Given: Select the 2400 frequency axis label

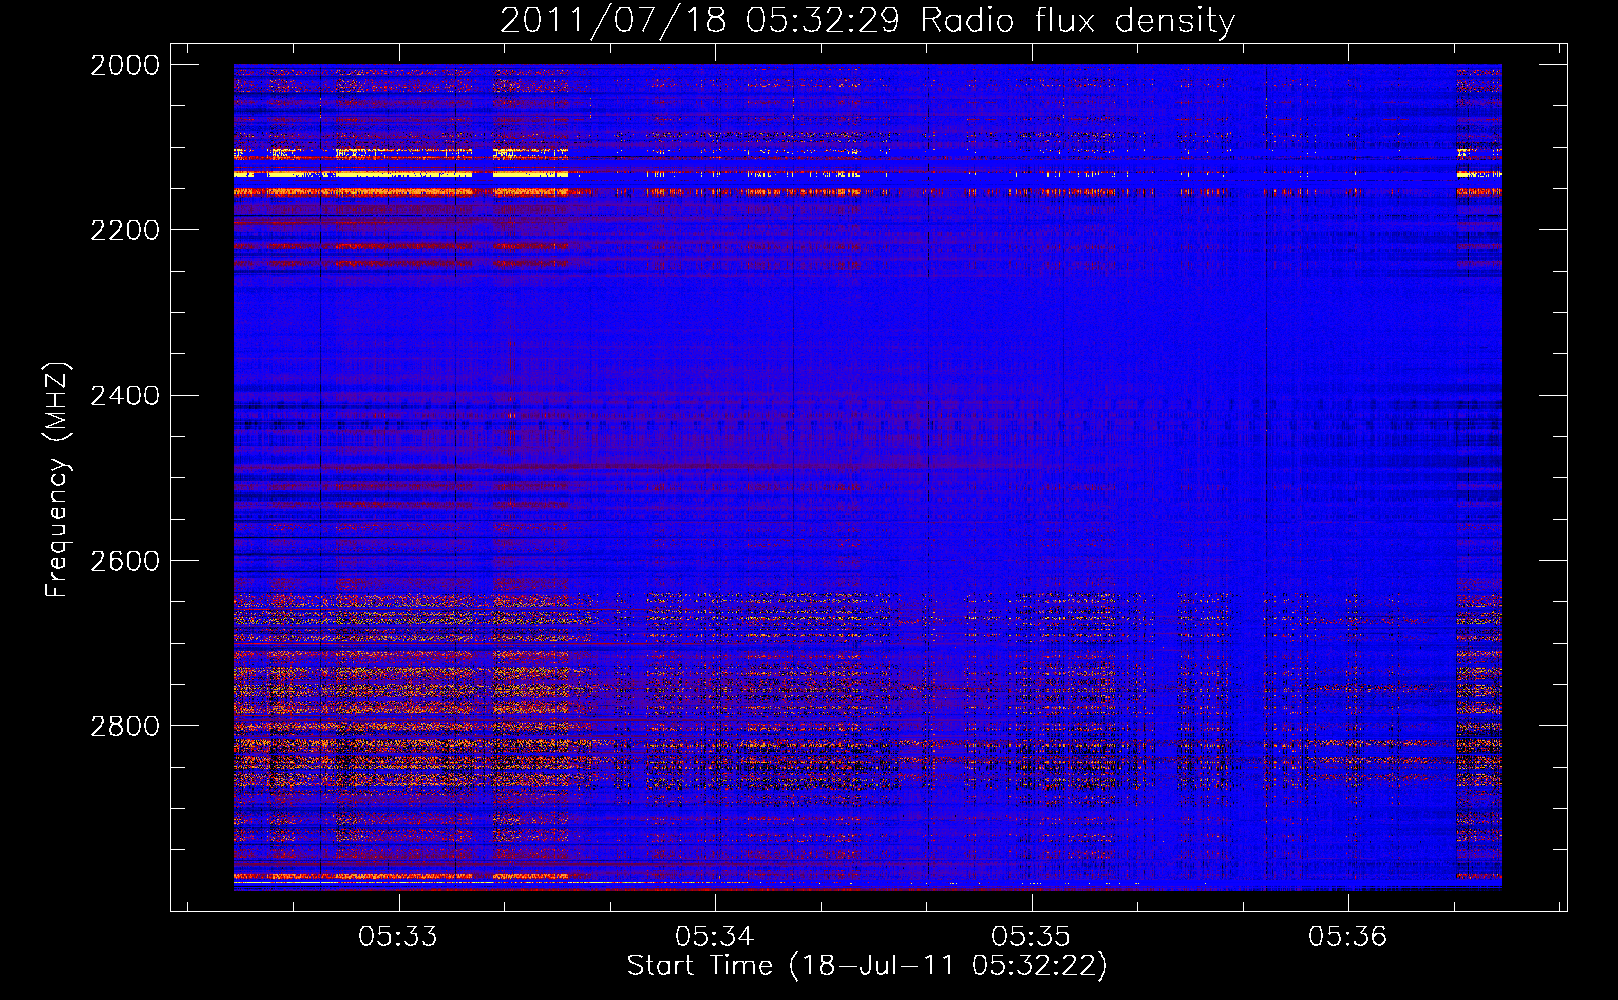Looking at the screenshot, I should [125, 395].
